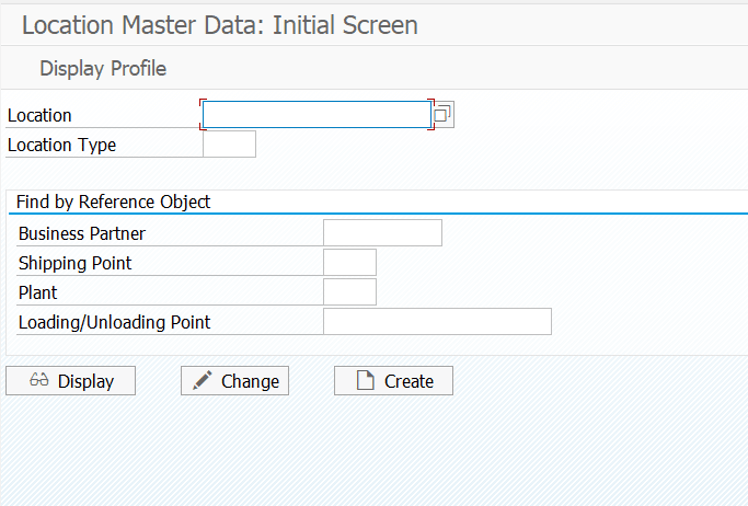748x506 pixels.
Task: Focus the Location input field
Action: click(317, 114)
